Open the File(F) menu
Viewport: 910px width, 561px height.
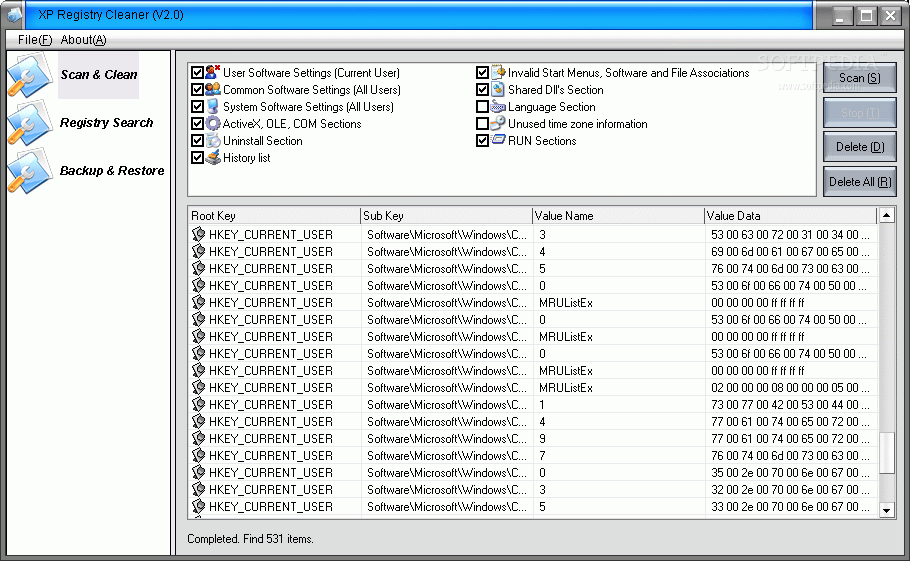pos(35,39)
